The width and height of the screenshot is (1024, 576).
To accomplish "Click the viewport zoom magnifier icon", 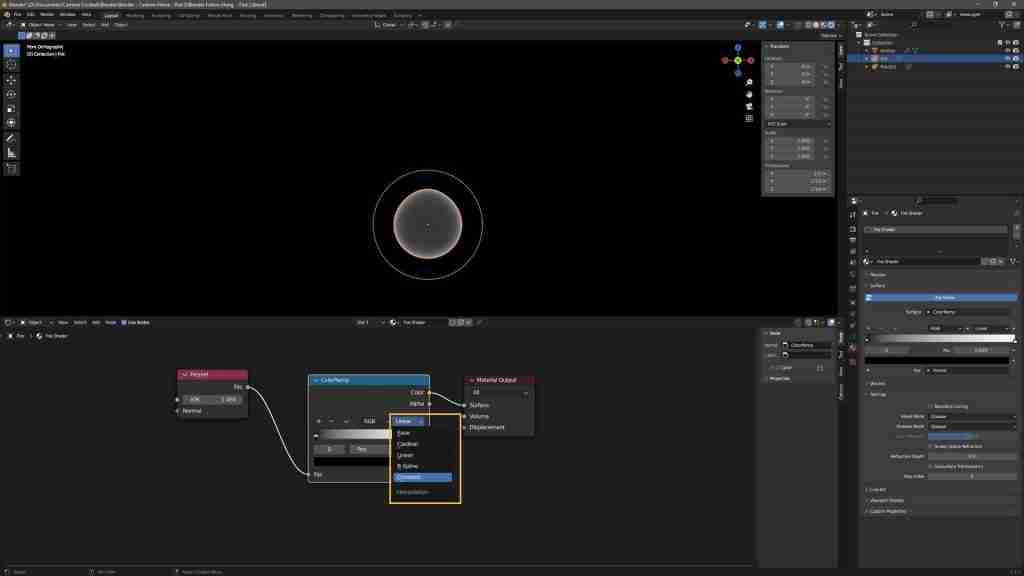I will click(x=749, y=82).
